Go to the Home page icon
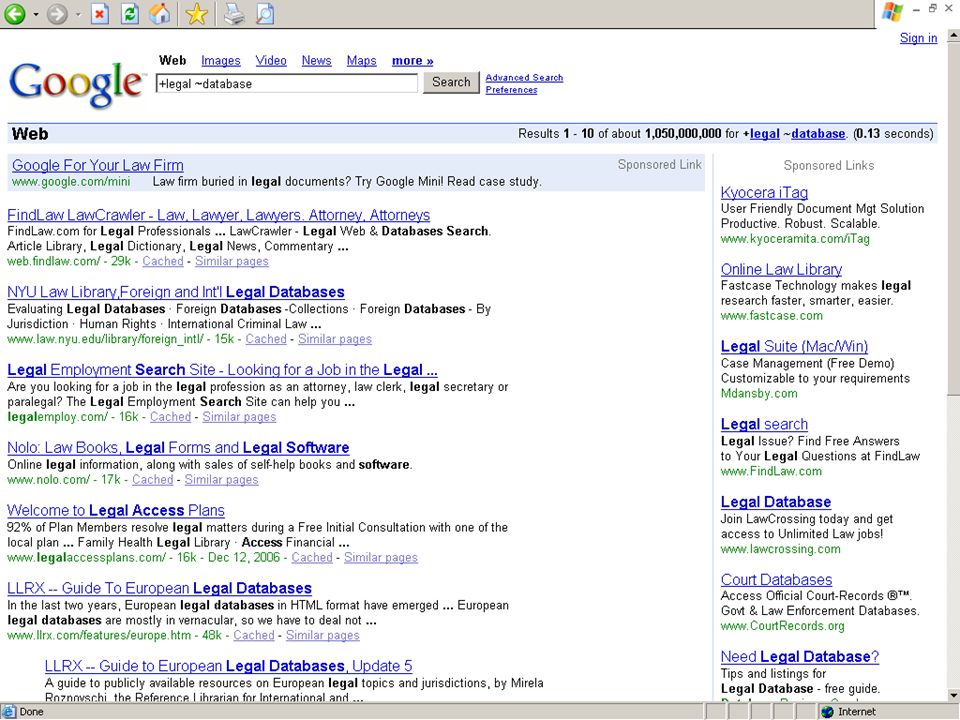The width and height of the screenshot is (960, 720). click(x=160, y=13)
